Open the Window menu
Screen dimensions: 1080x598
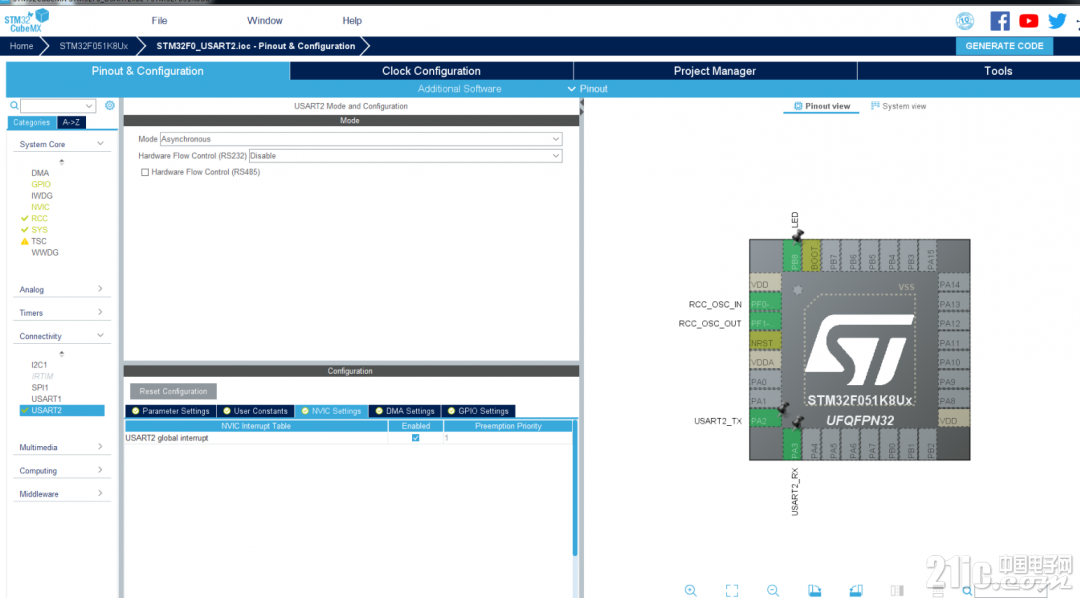click(x=264, y=21)
